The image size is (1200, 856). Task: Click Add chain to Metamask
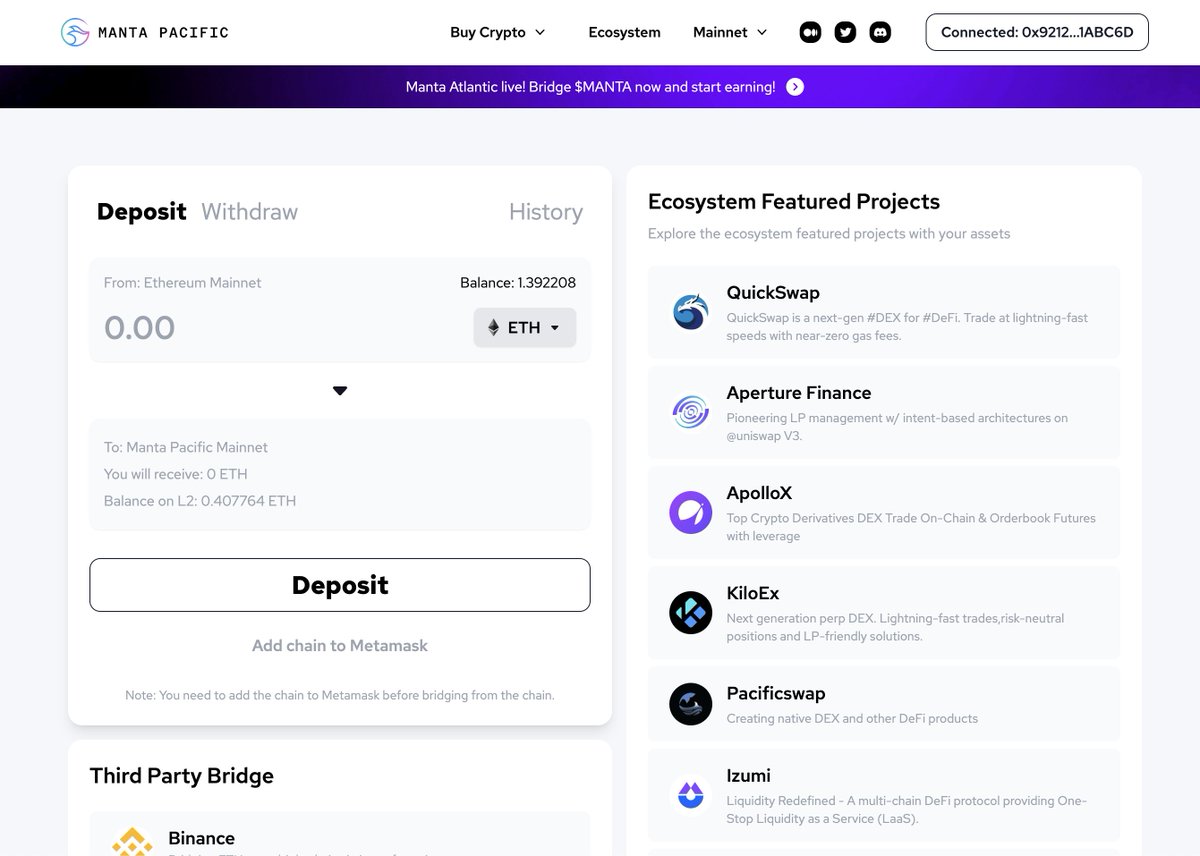coord(340,646)
